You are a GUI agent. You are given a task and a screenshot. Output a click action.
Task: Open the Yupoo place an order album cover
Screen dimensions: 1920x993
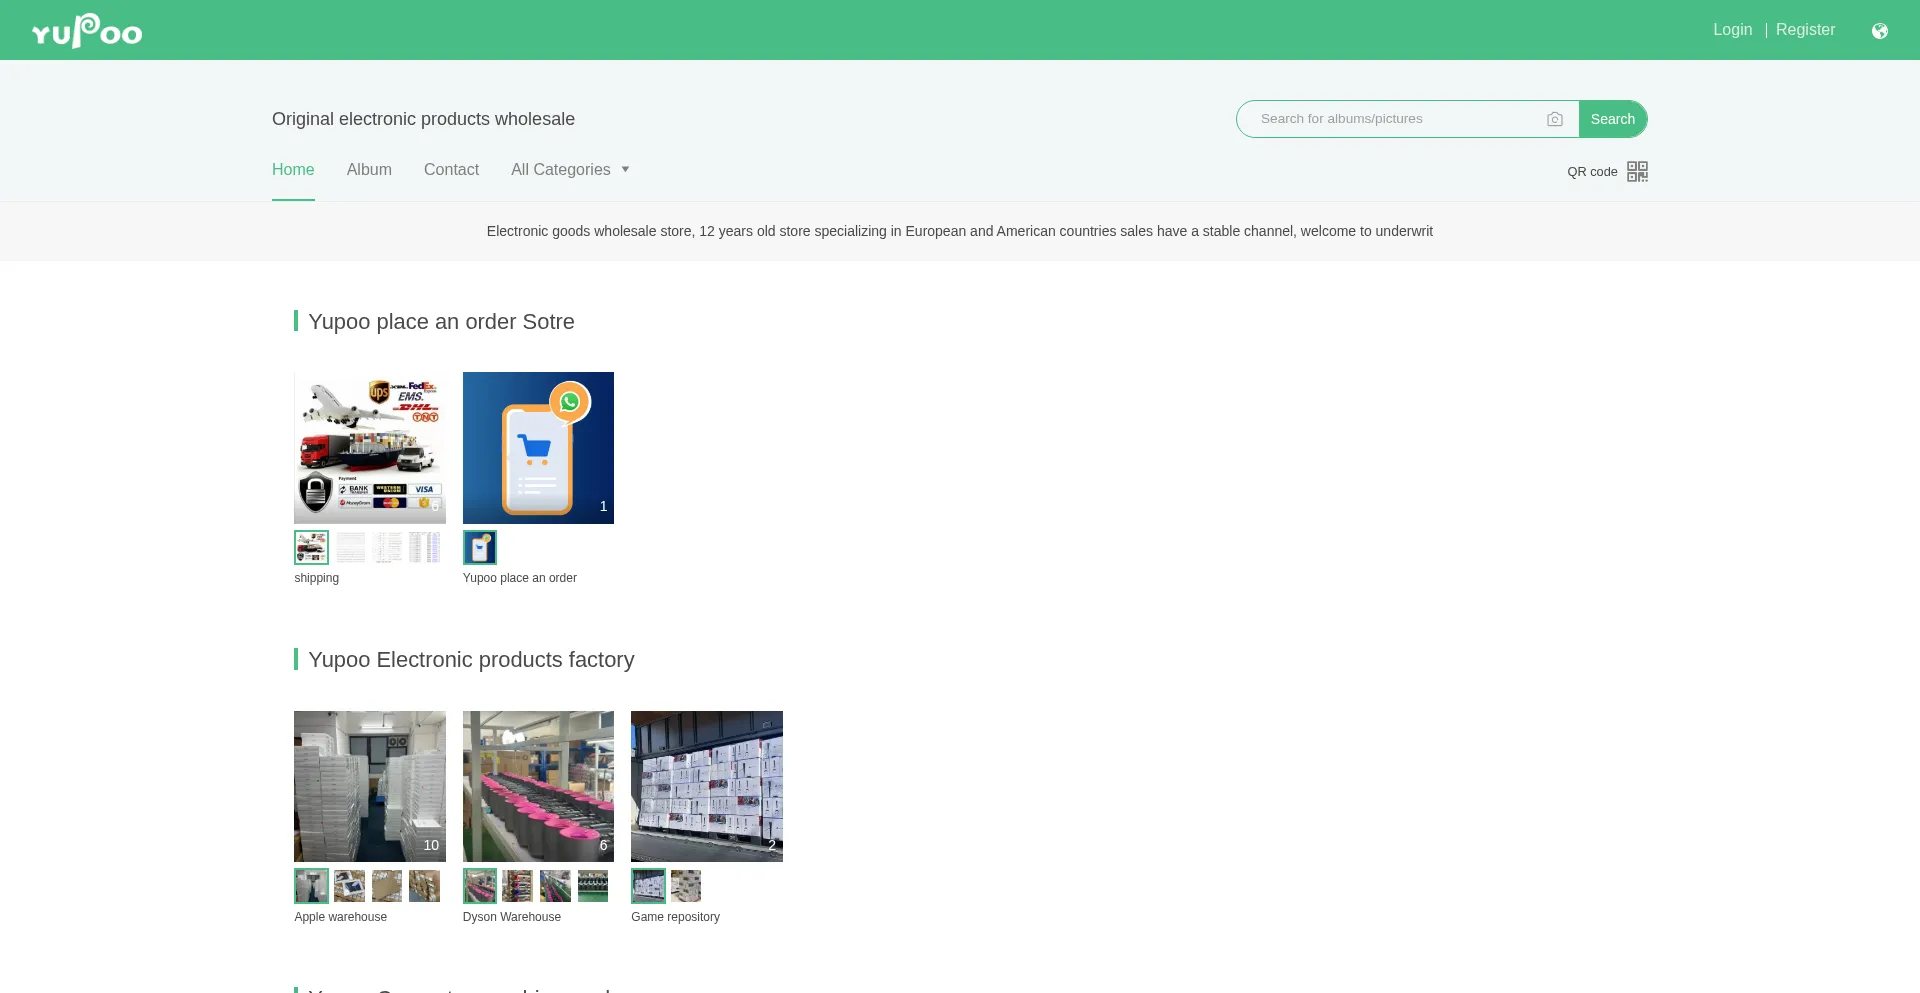tap(538, 448)
